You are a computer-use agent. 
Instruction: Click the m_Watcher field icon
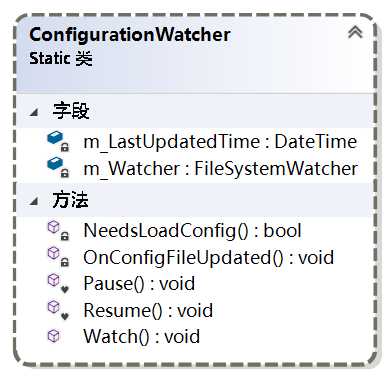[x=58, y=168]
